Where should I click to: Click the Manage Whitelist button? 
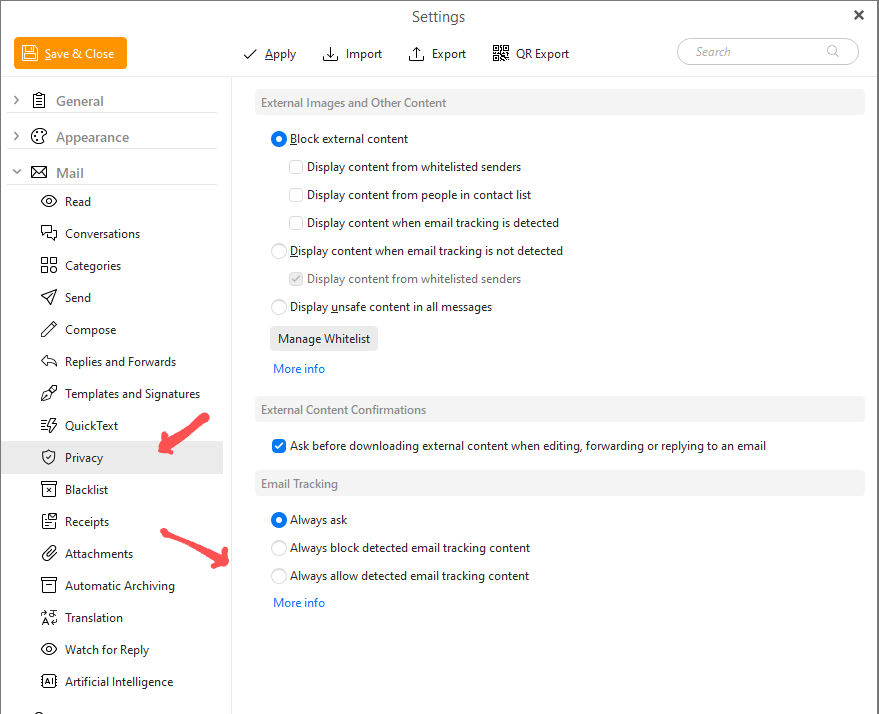(x=324, y=339)
